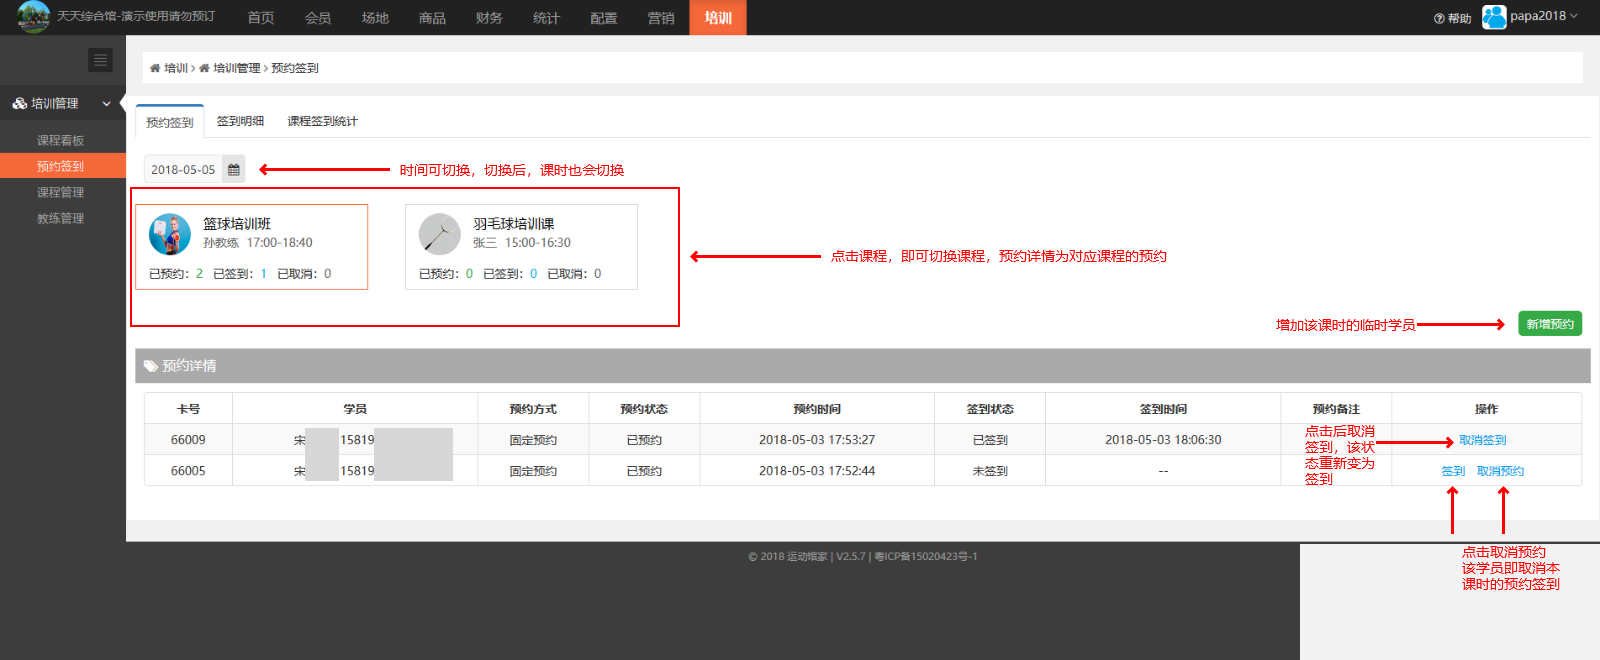
Task: Open 课程管理 in the sidebar
Action: [60, 192]
